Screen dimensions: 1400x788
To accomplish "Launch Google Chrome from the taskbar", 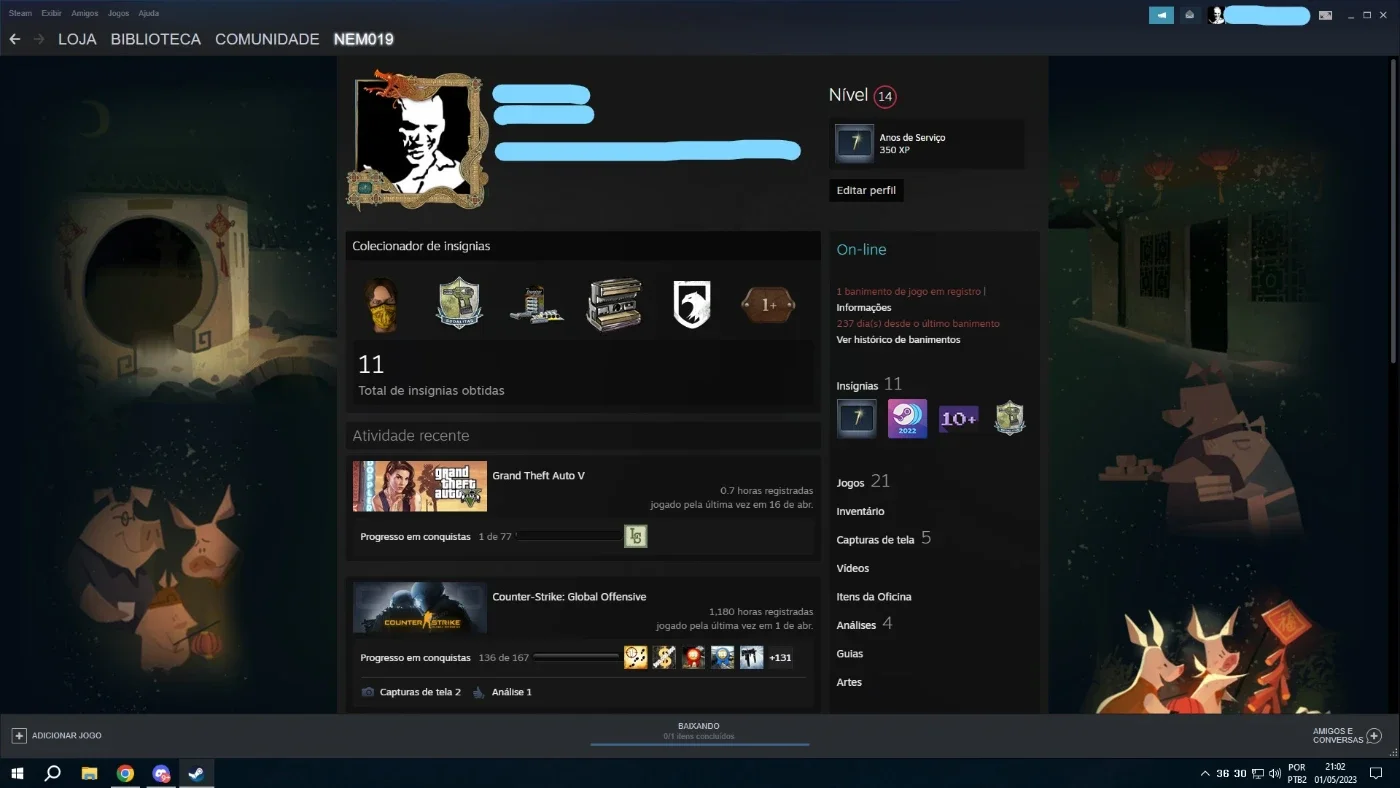I will tap(125, 773).
